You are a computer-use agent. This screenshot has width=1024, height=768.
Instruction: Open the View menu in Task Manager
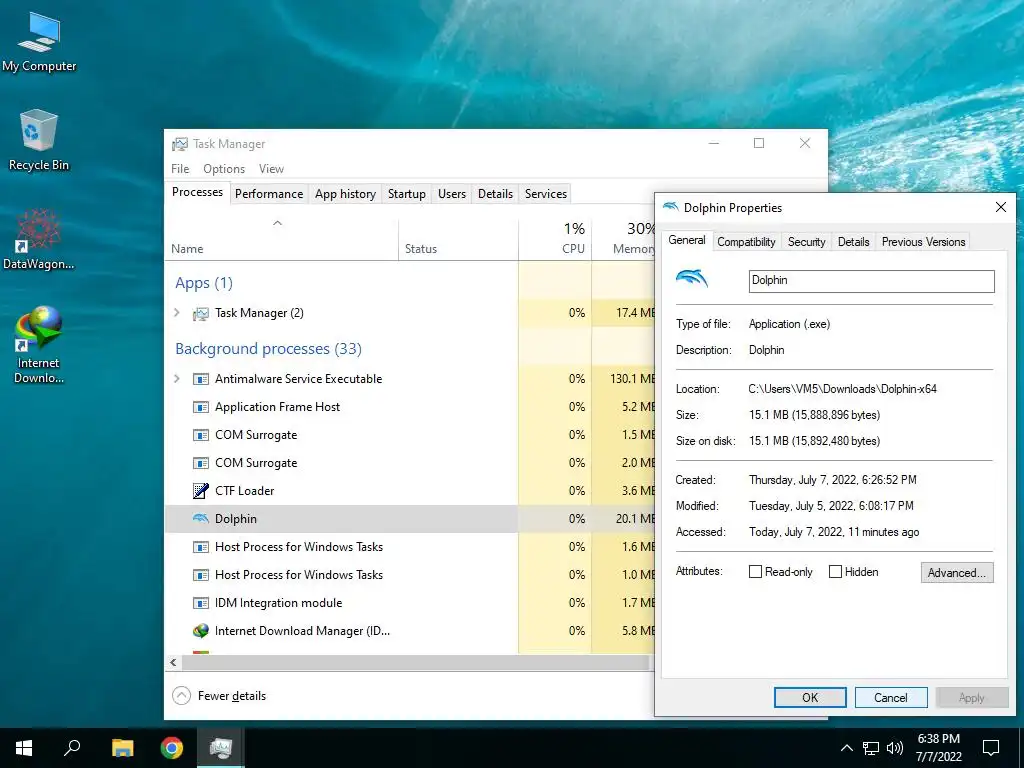pos(271,168)
